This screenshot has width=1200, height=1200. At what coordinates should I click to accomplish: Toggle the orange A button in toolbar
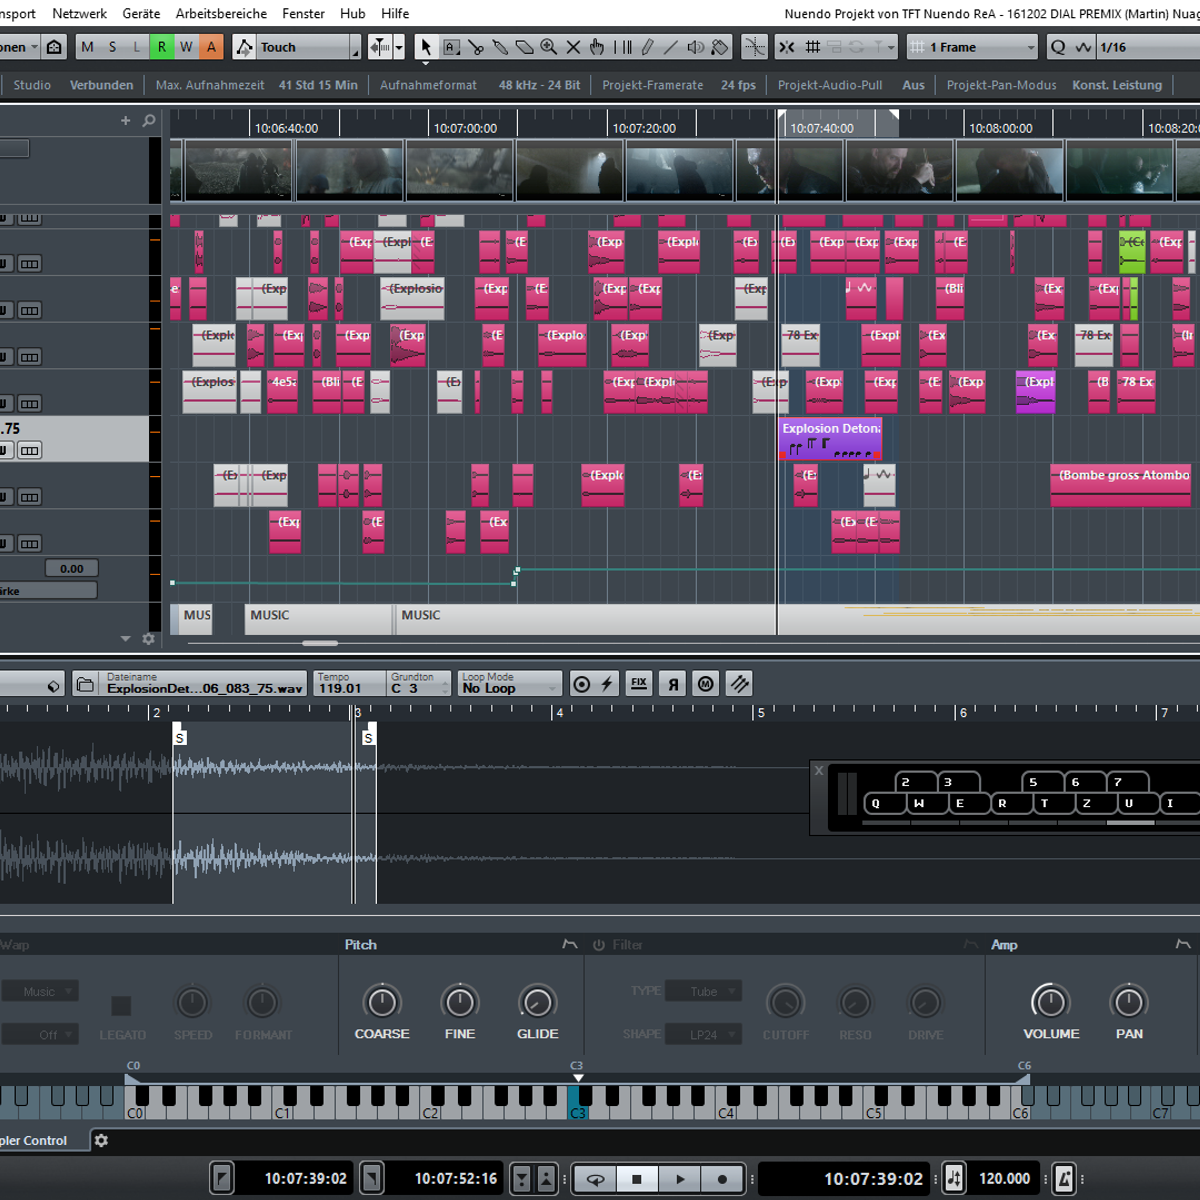coord(211,47)
